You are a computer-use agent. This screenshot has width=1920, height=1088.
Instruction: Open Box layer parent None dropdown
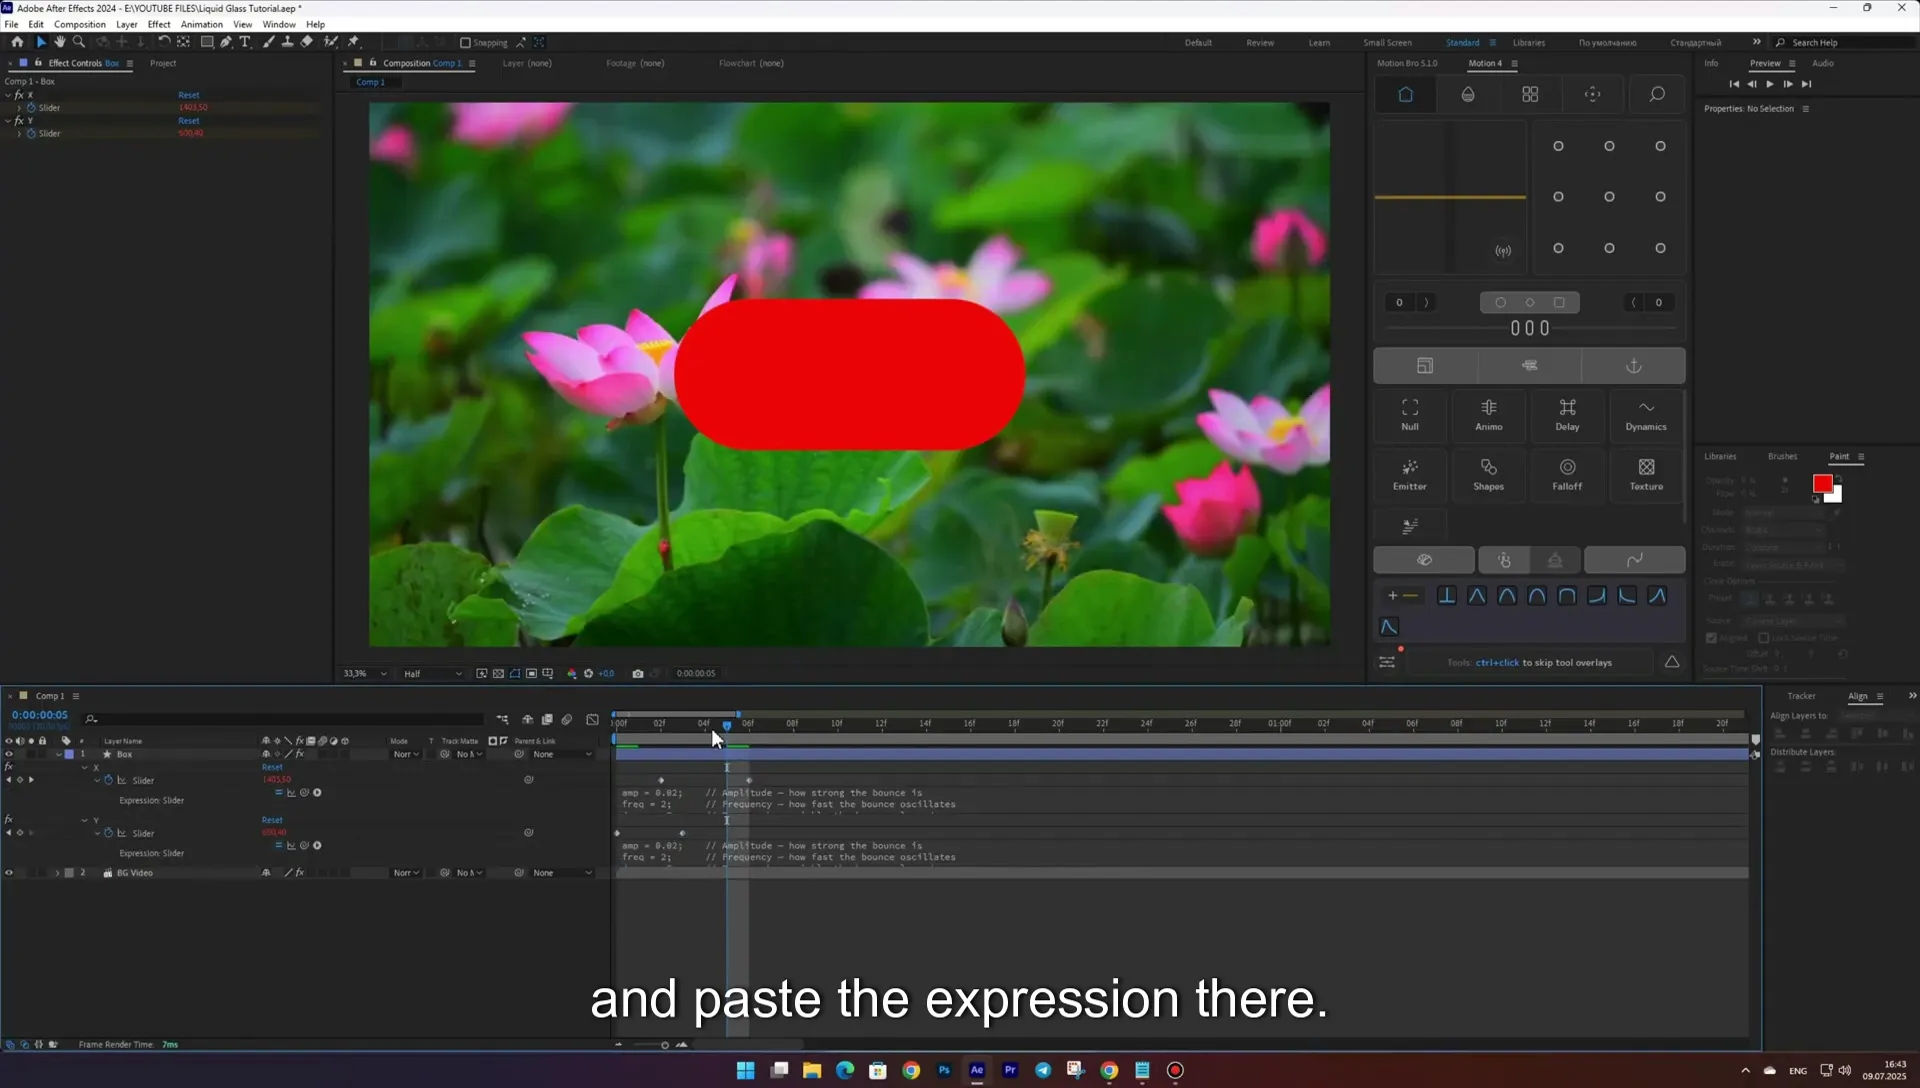pyautogui.click(x=562, y=754)
